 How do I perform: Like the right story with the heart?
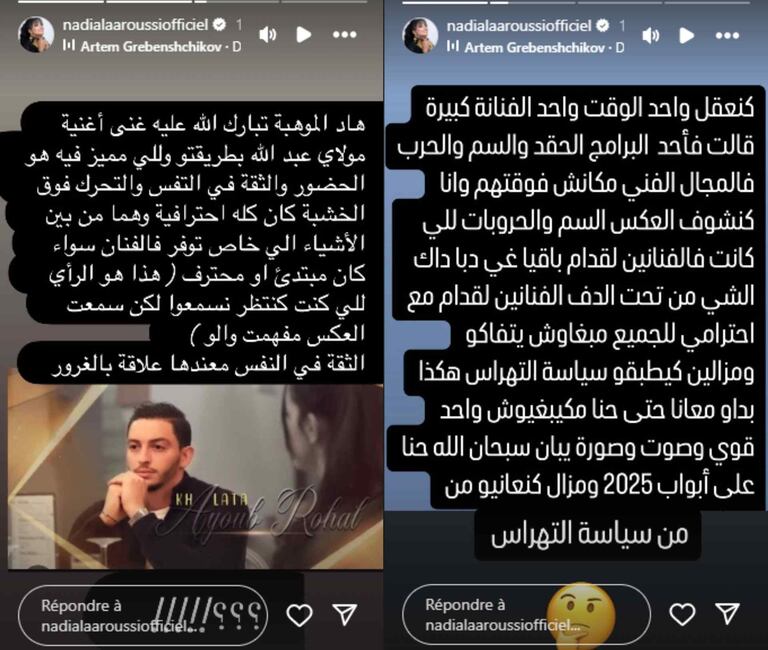[x=682, y=614]
